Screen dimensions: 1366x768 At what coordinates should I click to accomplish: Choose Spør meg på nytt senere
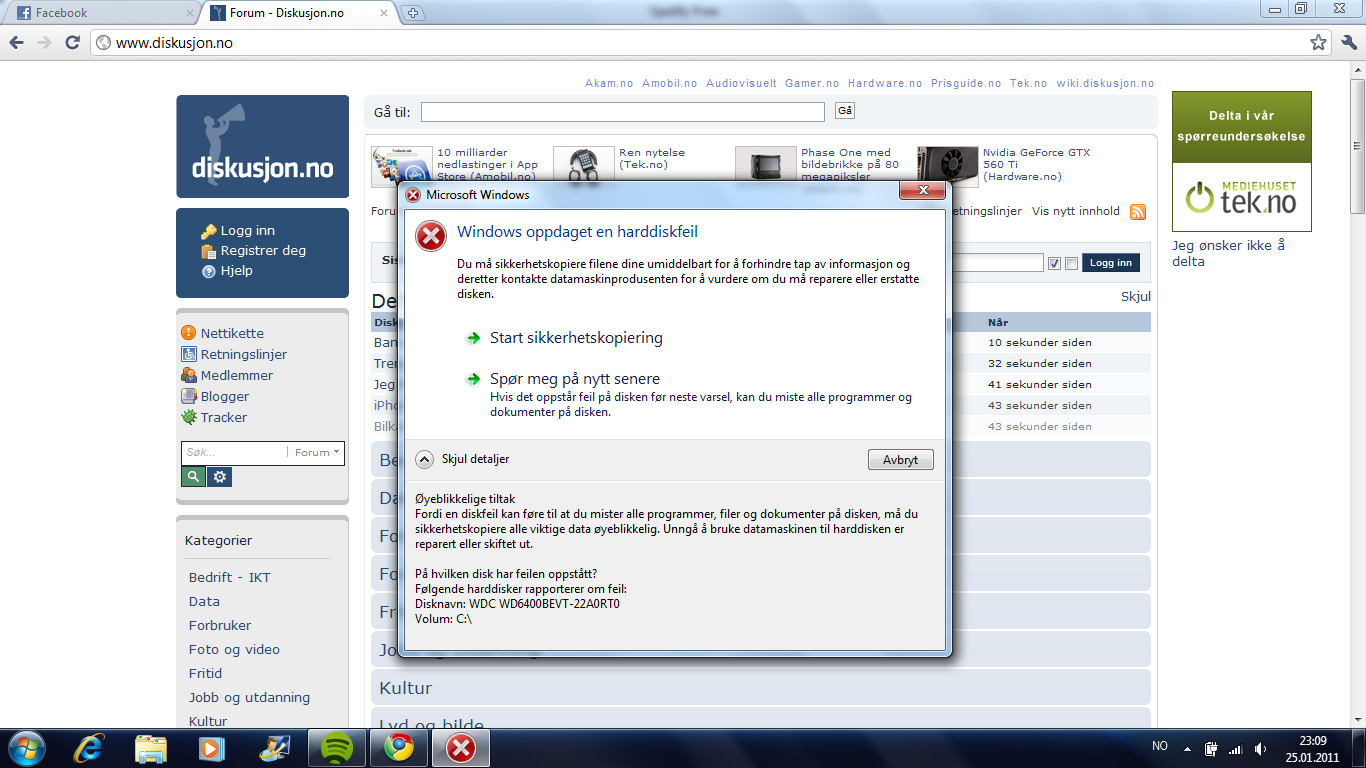pos(575,379)
